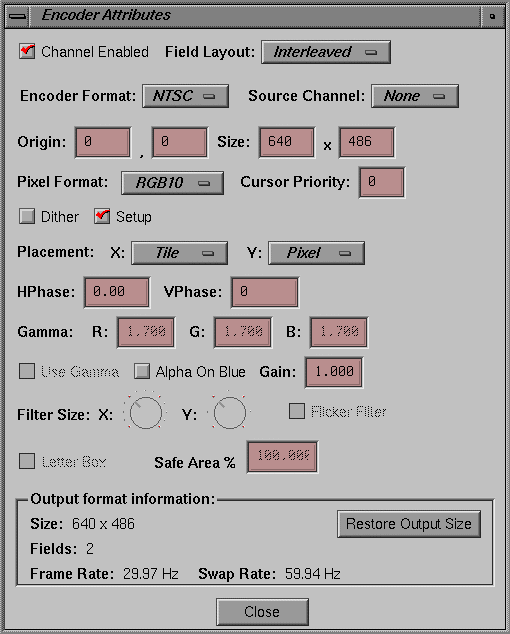
Task: Enable Alpha On Blue checkbox
Action: coord(142,371)
